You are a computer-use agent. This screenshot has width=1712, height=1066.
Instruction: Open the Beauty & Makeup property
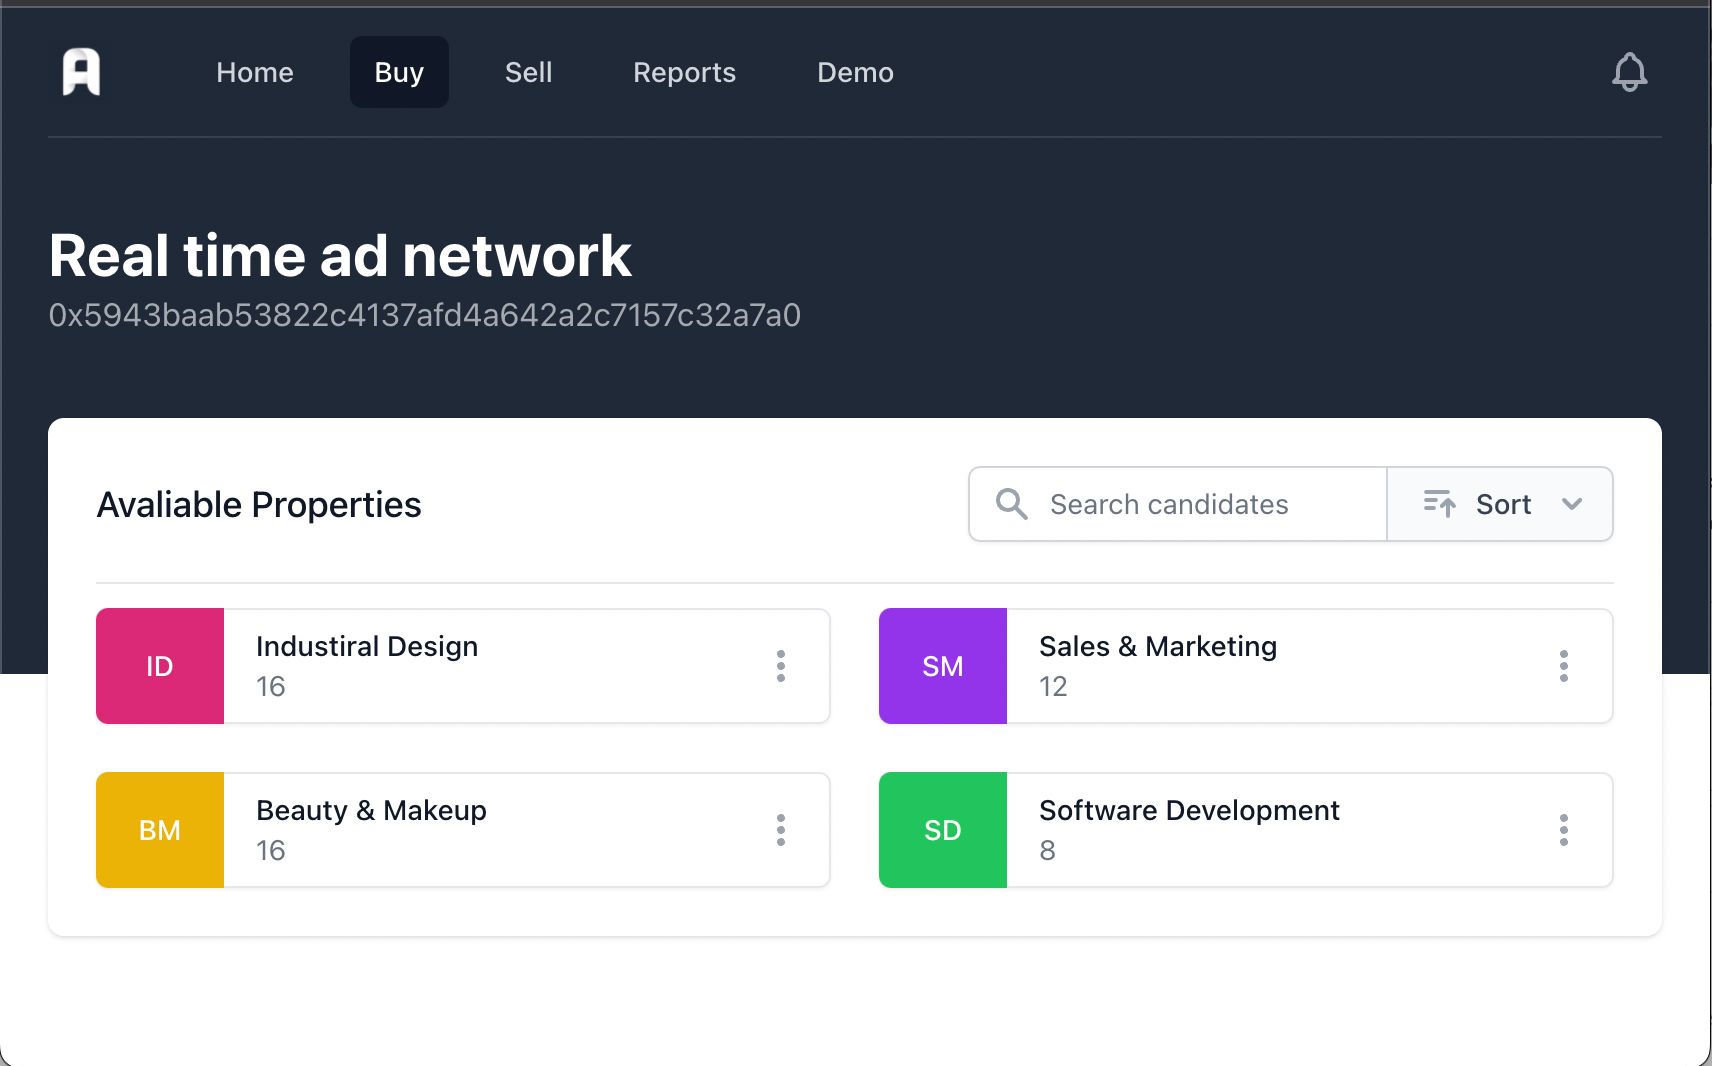pos(371,810)
